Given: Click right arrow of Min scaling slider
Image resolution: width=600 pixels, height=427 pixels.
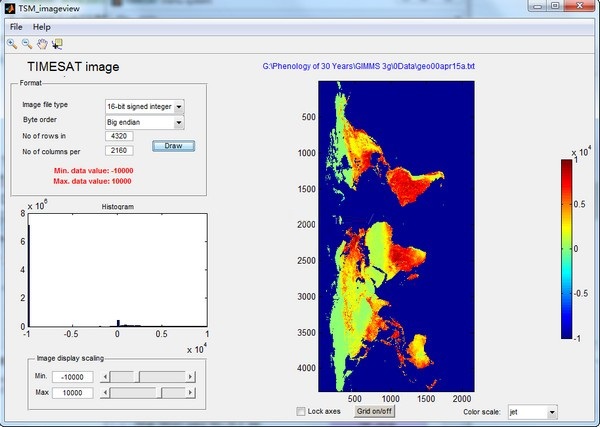Looking at the screenshot, I should (x=192, y=377).
